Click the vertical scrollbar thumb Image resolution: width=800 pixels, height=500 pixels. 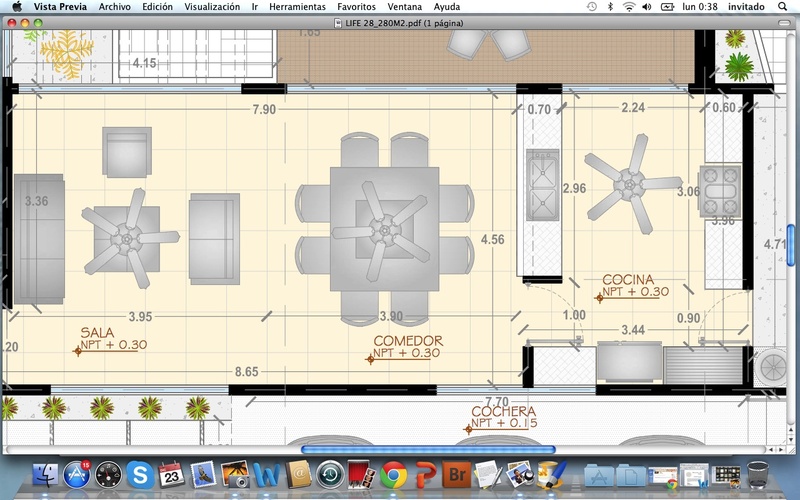coord(792,243)
